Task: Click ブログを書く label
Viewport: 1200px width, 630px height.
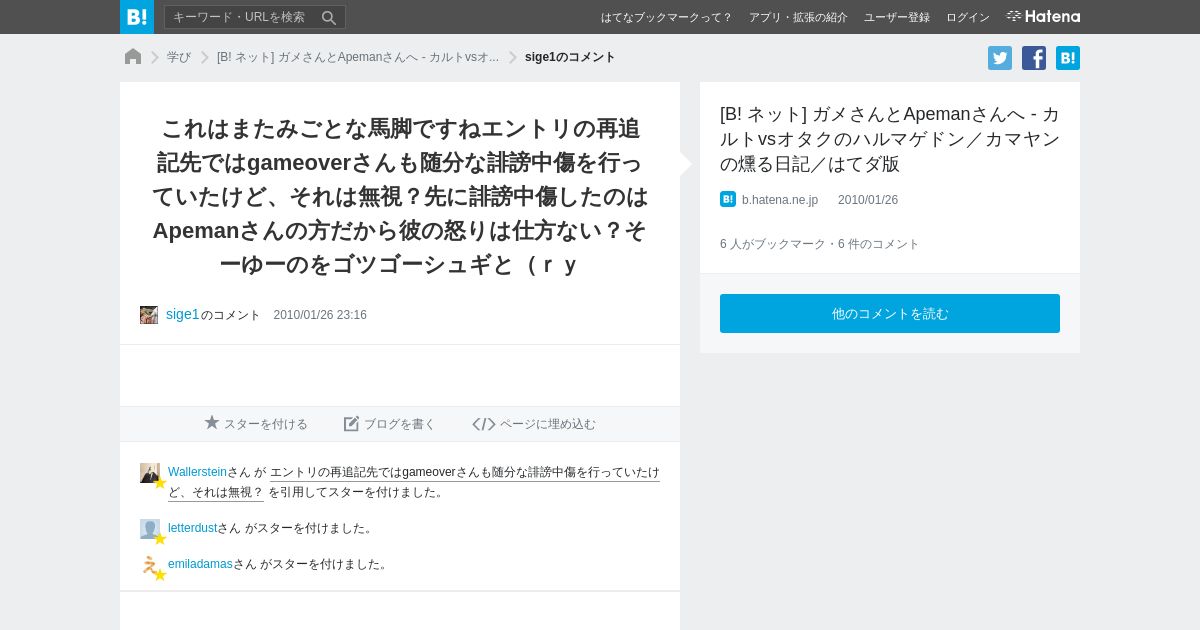Action: pyautogui.click(x=400, y=424)
